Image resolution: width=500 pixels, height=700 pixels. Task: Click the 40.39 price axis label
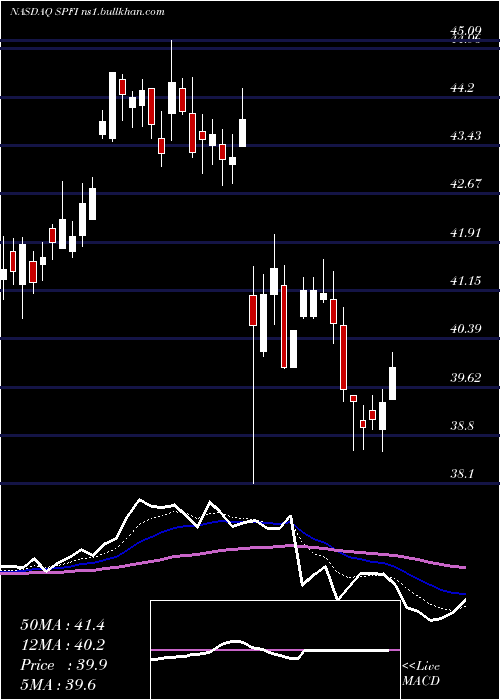click(x=466, y=329)
